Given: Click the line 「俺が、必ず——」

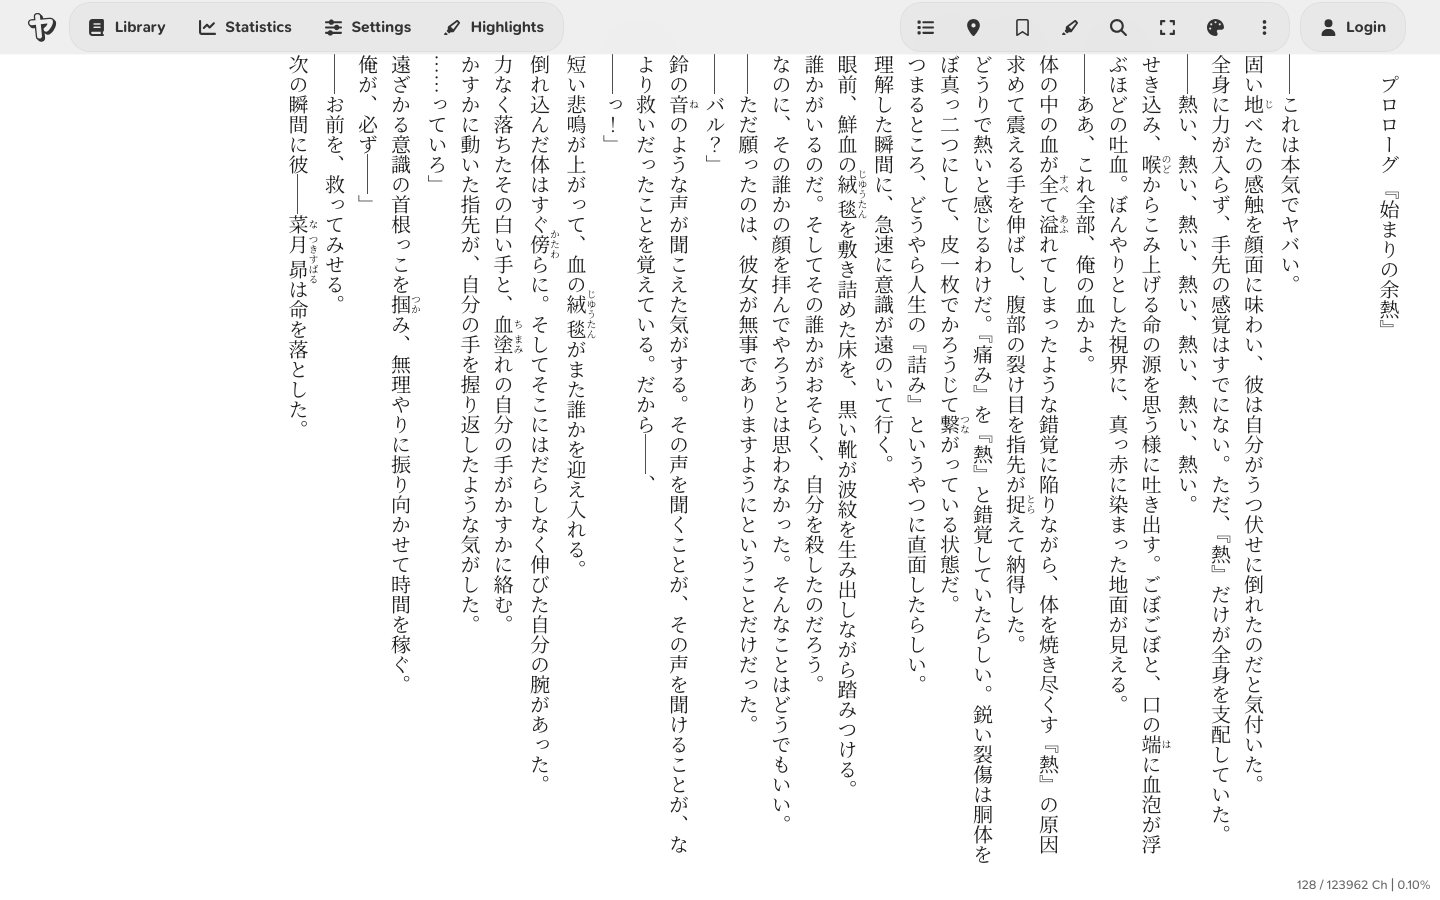Looking at the screenshot, I should click(x=368, y=130).
